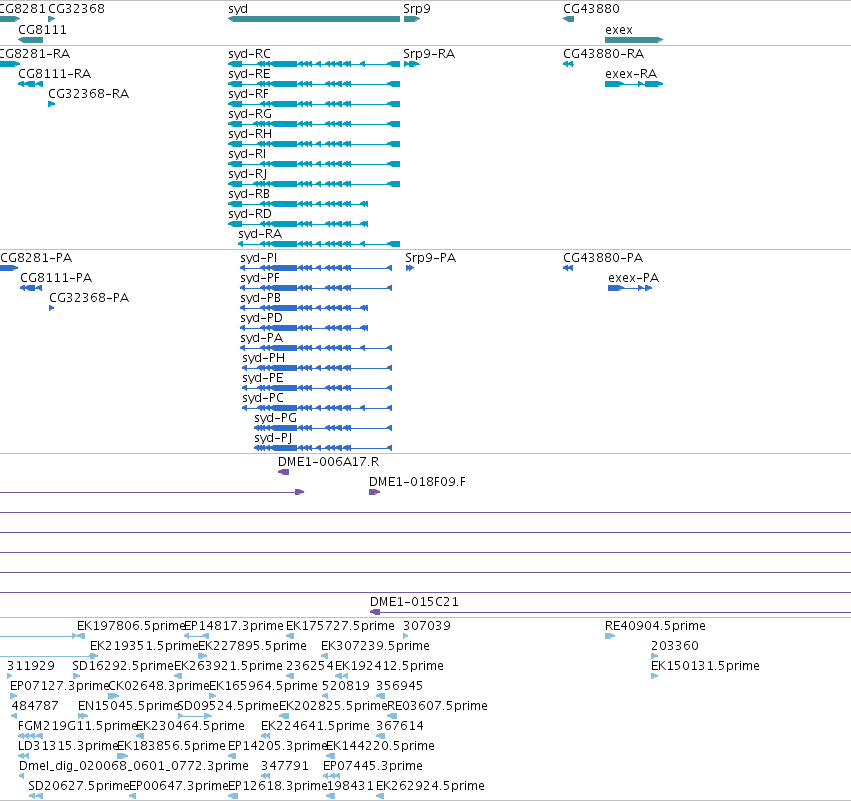This screenshot has width=851, height=801.
Task: Select transcript syd-RD
Action: [298, 224]
